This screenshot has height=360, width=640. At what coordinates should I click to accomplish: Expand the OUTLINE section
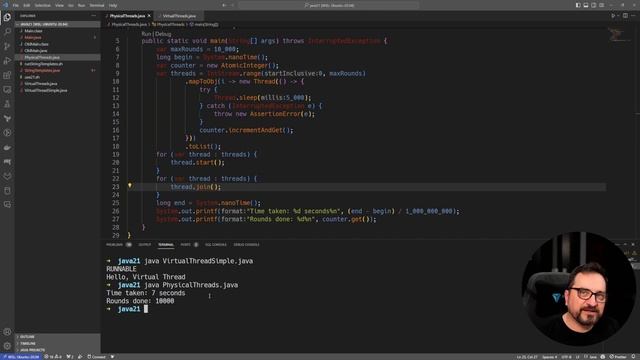(x=58, y=337)
